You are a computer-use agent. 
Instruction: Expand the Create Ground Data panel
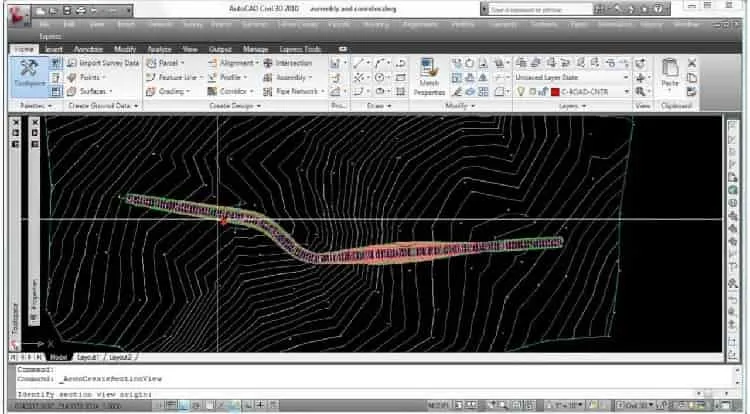(103, 106)
